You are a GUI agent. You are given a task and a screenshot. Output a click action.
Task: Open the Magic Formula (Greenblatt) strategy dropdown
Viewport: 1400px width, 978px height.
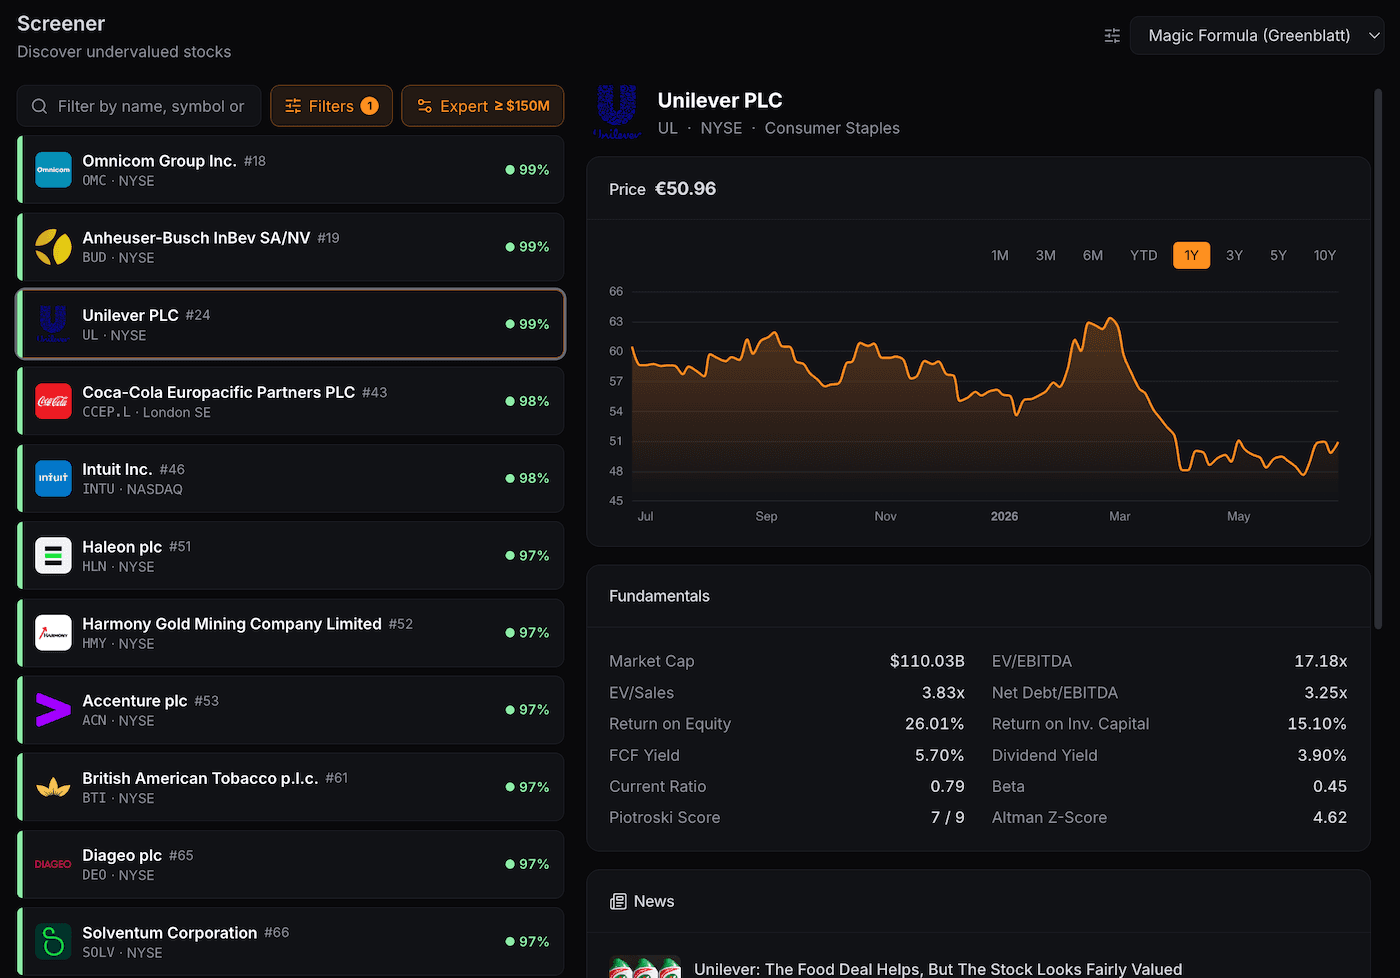tap(1257, 36)
